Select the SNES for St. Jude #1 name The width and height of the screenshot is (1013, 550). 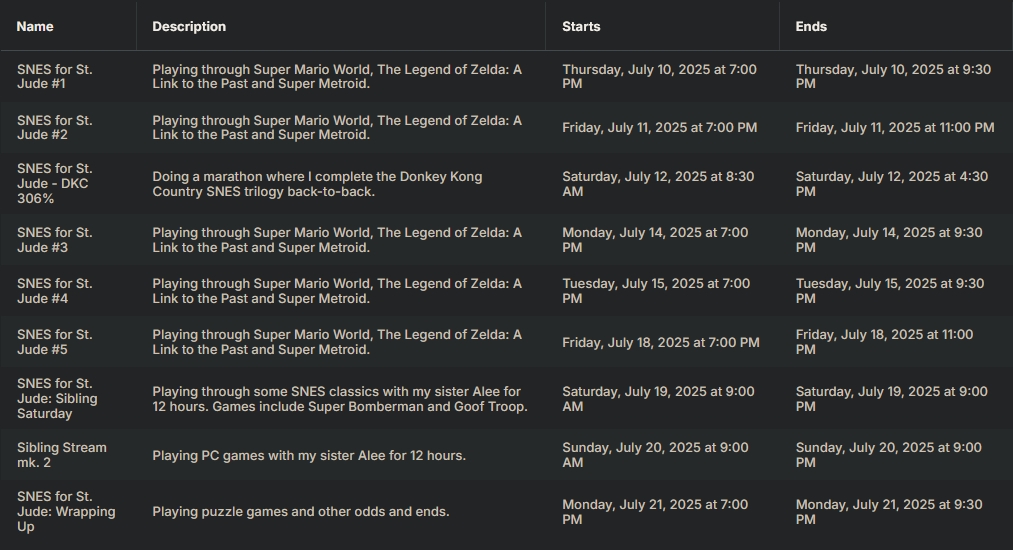pyautogui.click(x=55, y=77)
